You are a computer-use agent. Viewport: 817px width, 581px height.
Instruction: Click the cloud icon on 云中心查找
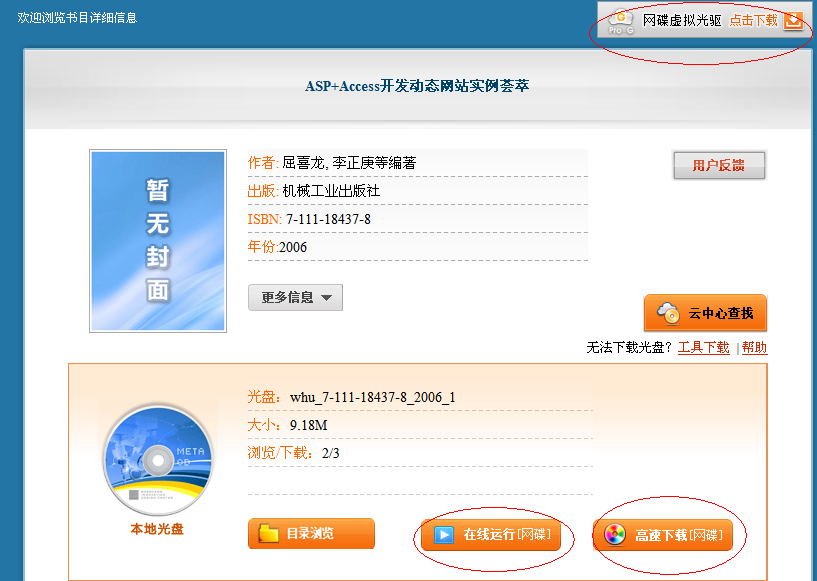click(667, 314)
